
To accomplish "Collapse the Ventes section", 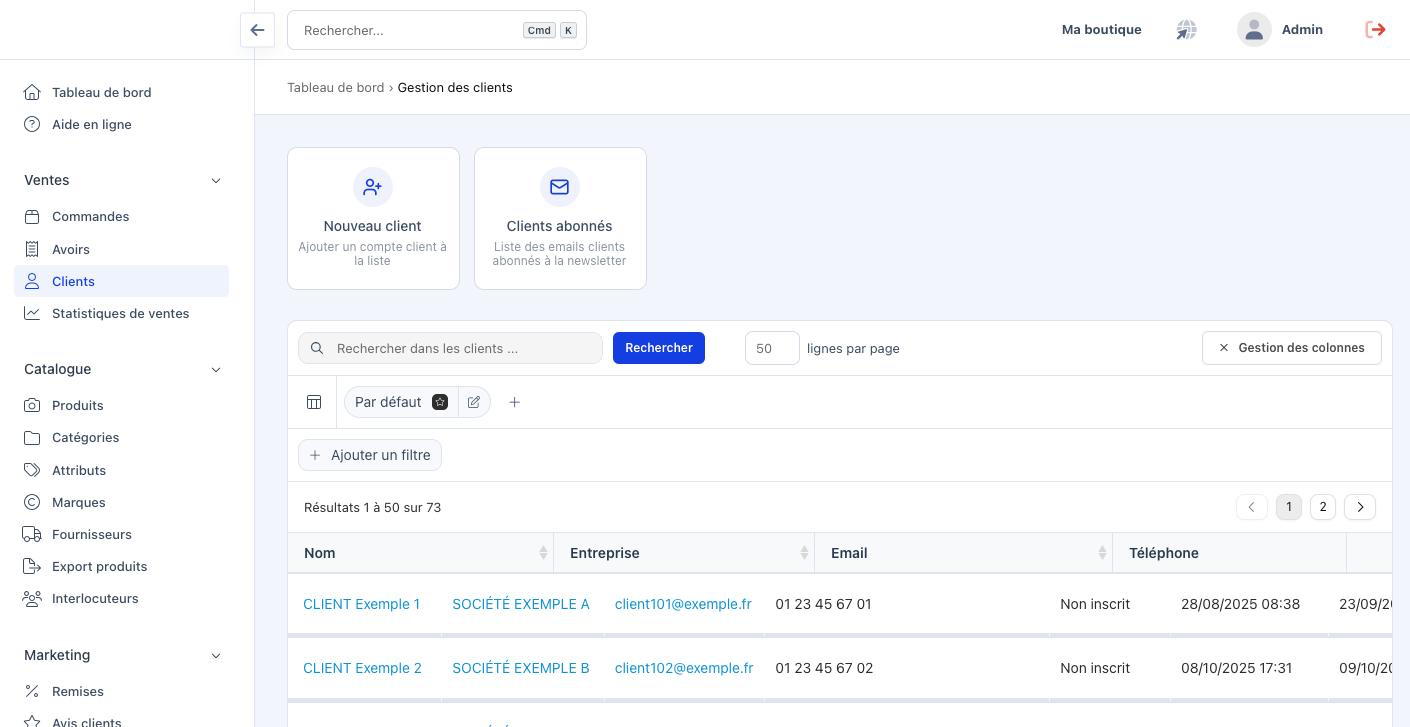I will [x=216, y=180].
